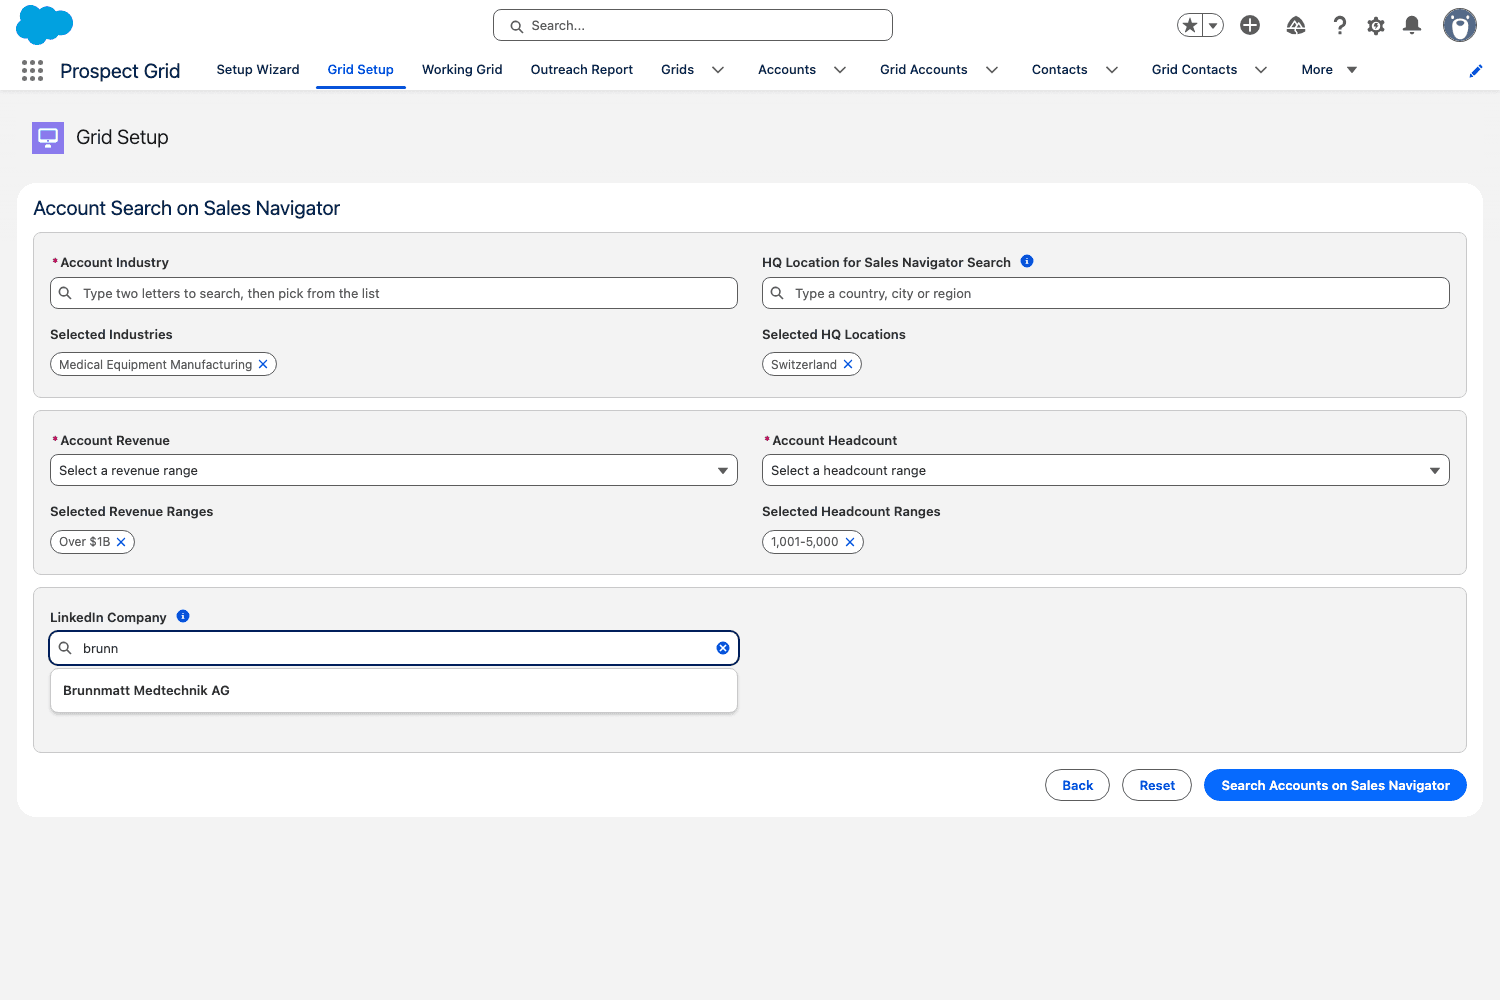Open the Setup gear icon

click(1376, 25)
